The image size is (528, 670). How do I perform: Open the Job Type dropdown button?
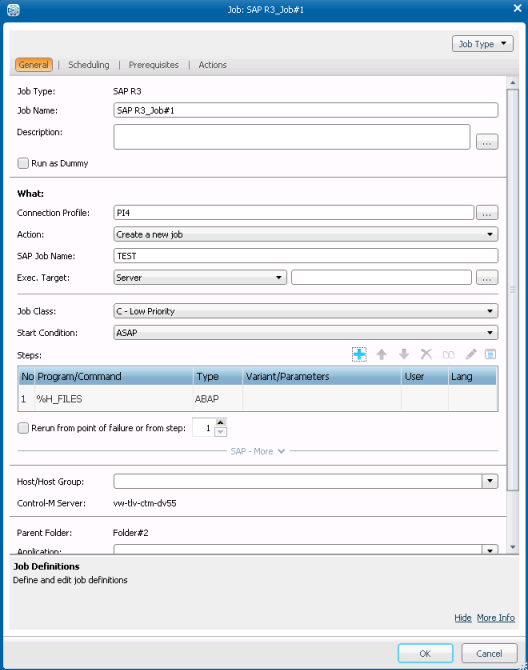tap(483, 44)
